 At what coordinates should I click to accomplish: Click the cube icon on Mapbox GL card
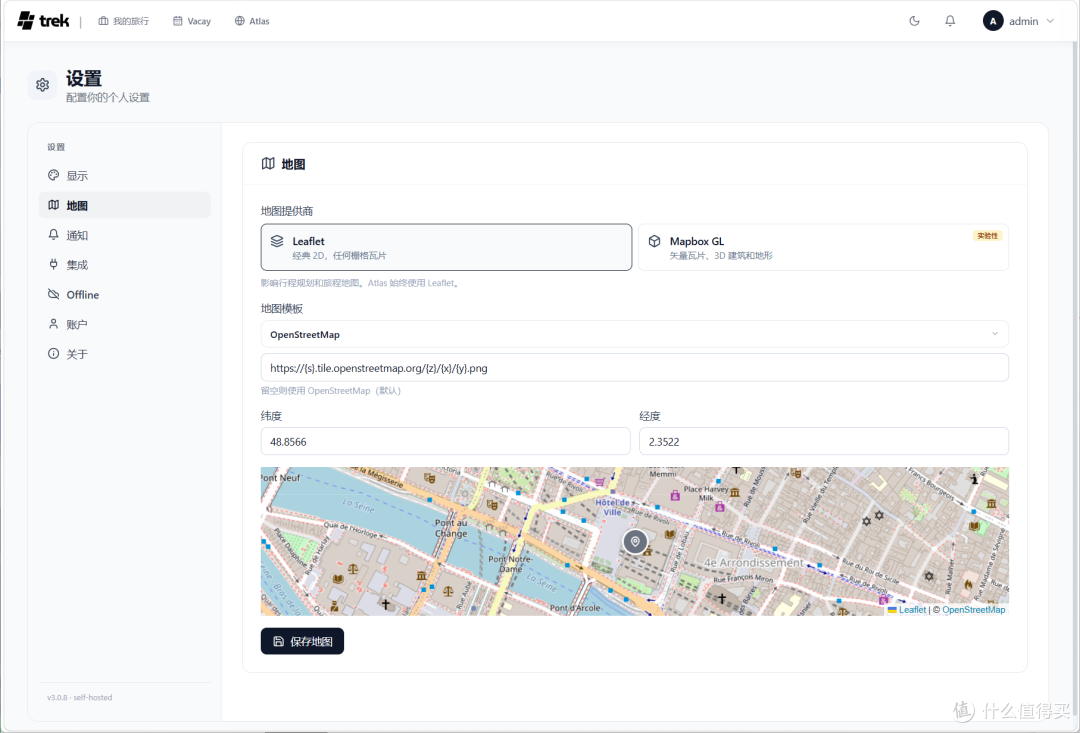654,241
